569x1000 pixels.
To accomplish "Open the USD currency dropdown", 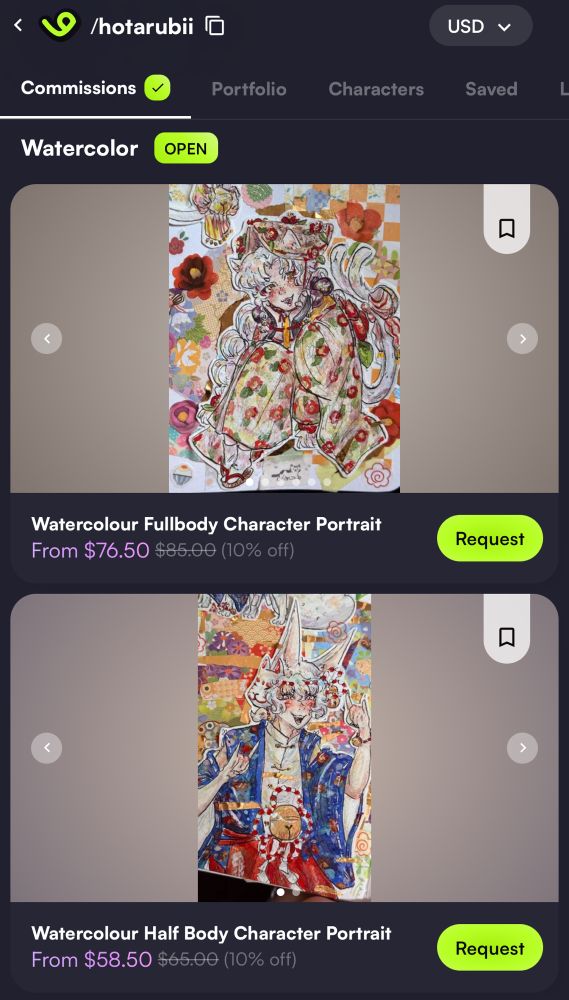I will 480,26.
